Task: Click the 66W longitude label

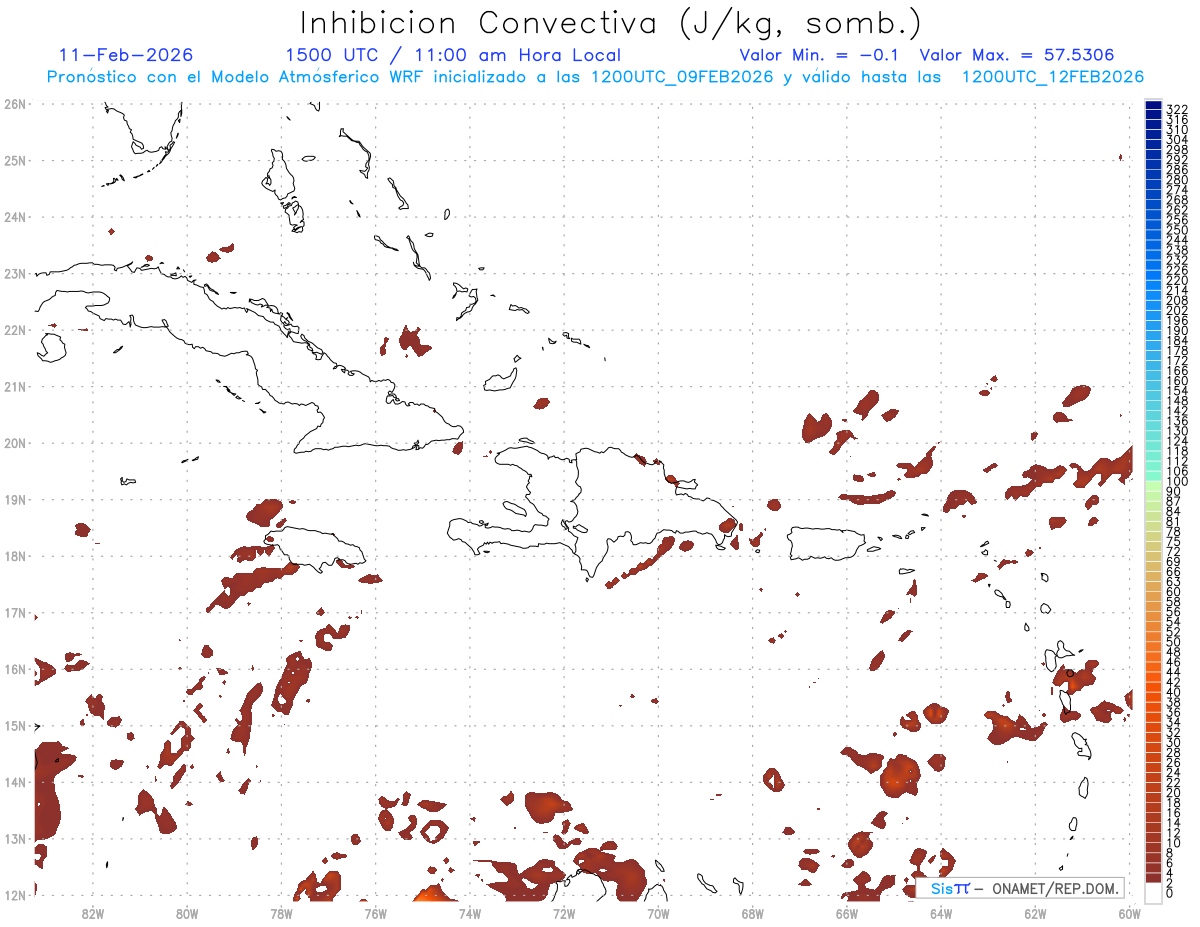Action: click(847, 913)
